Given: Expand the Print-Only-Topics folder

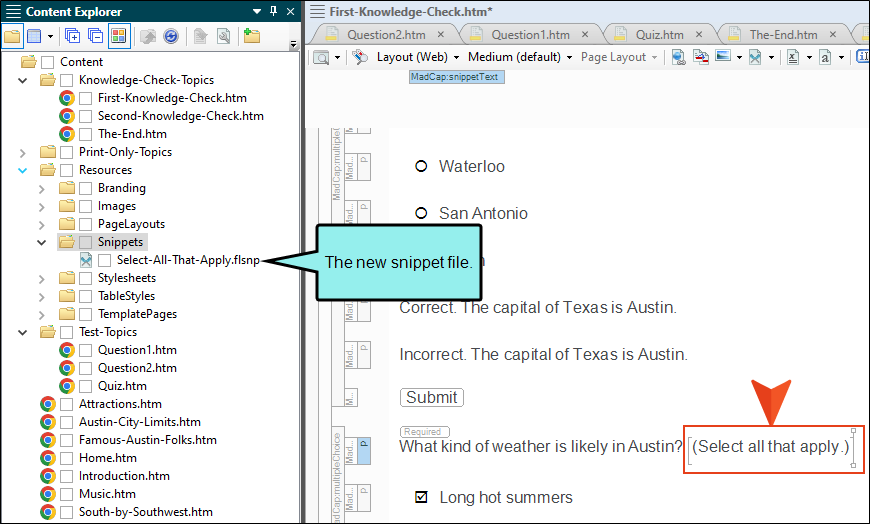Looking at the screenshot, I should tap(24, 152).
